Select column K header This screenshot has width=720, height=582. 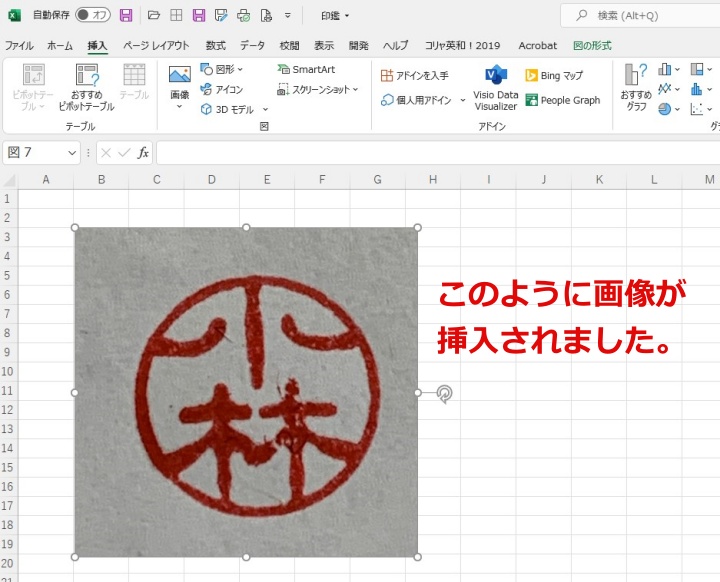(599, 180)
